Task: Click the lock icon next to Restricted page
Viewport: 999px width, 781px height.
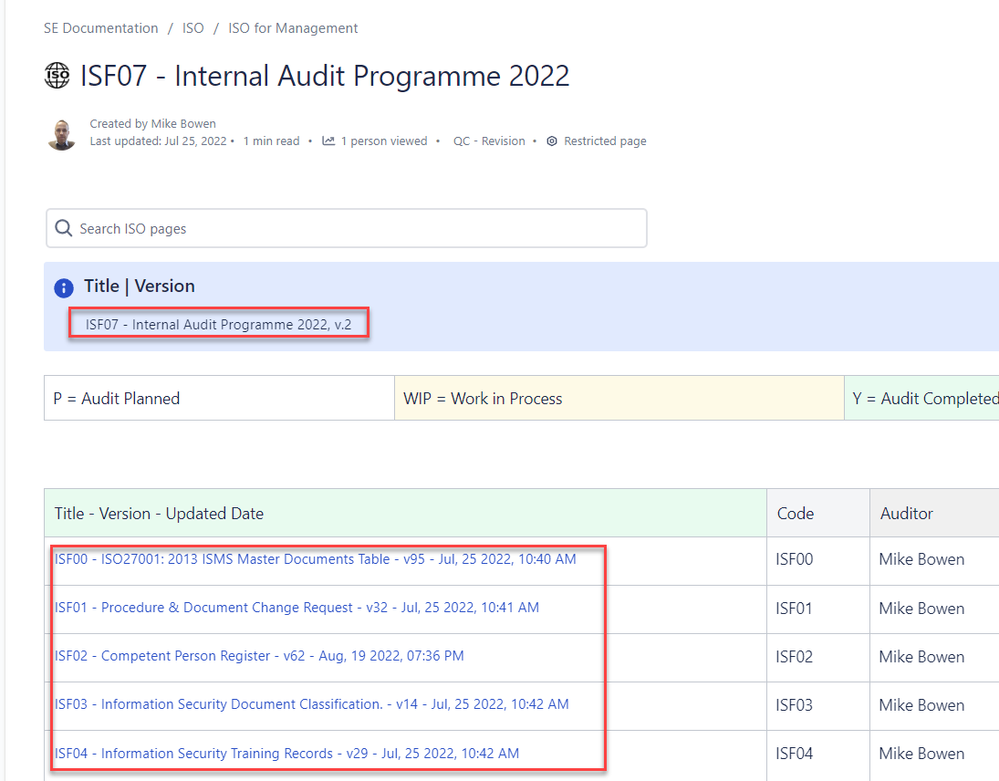Action: coord(552,141)
